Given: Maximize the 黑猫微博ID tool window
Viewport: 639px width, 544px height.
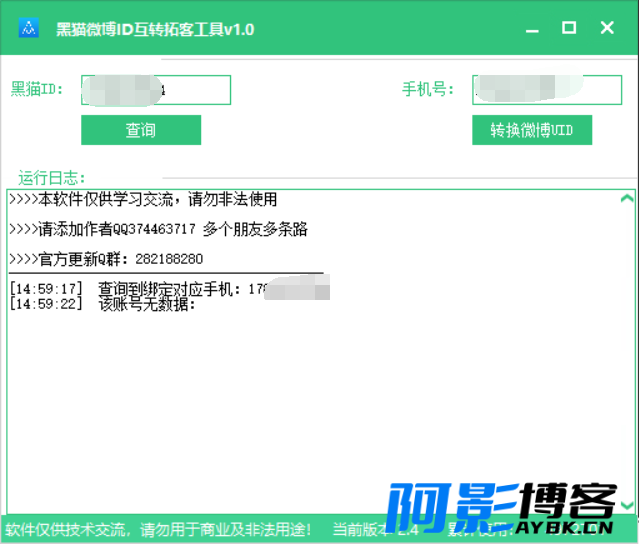Looking at the screenshot, I should point(569,28).
